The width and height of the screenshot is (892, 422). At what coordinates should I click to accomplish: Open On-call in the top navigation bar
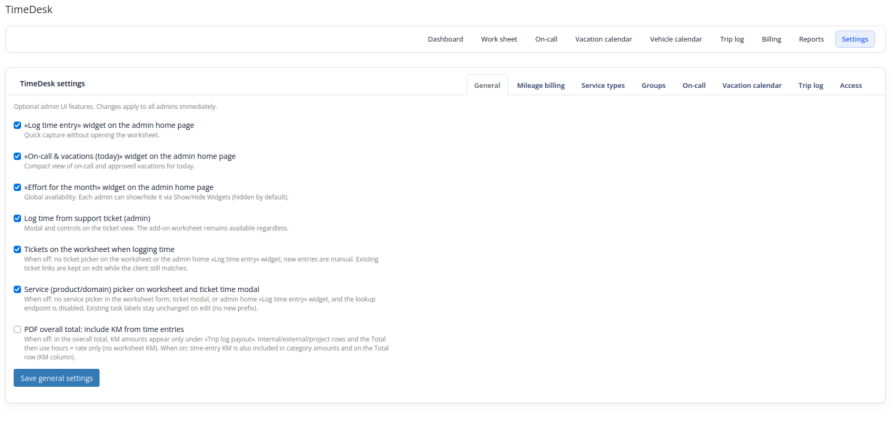pyautogui.click(x=546, y=39)
